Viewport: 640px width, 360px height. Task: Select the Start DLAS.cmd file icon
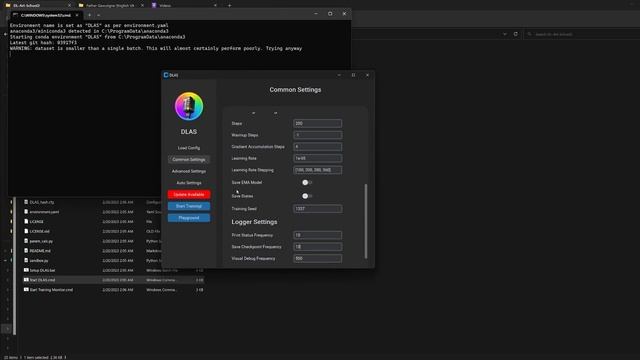coord(26,280)
